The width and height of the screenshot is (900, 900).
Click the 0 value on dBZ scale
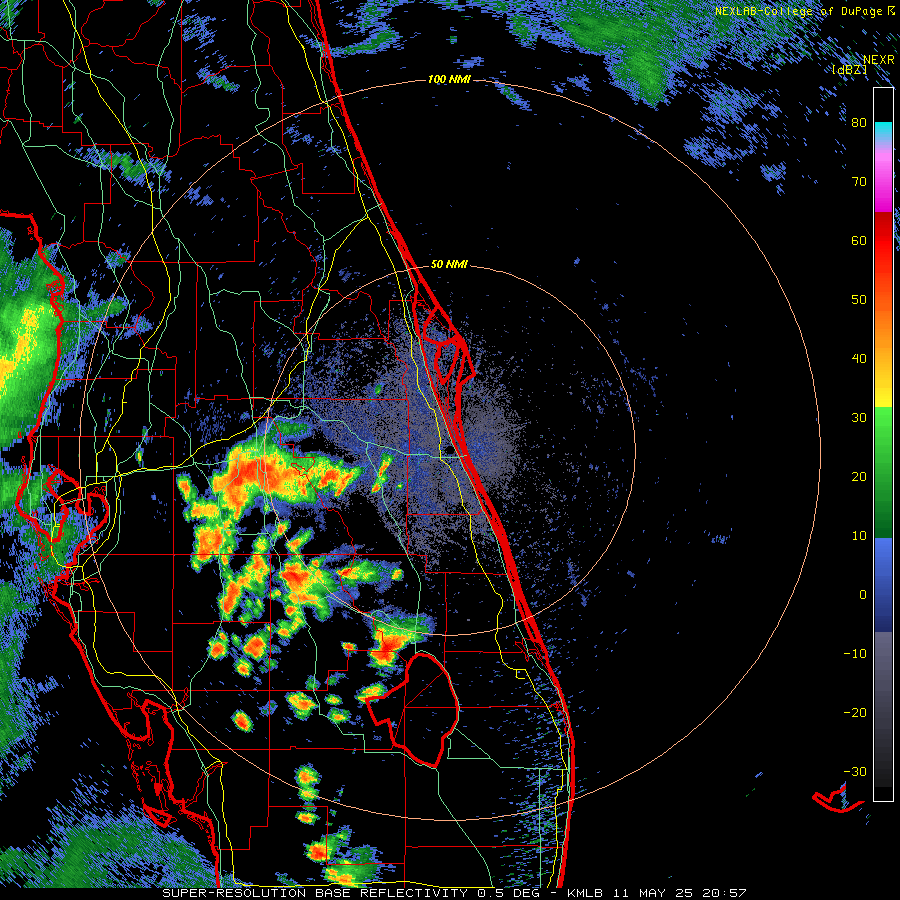pyautogui.click(x=863, y=595)
